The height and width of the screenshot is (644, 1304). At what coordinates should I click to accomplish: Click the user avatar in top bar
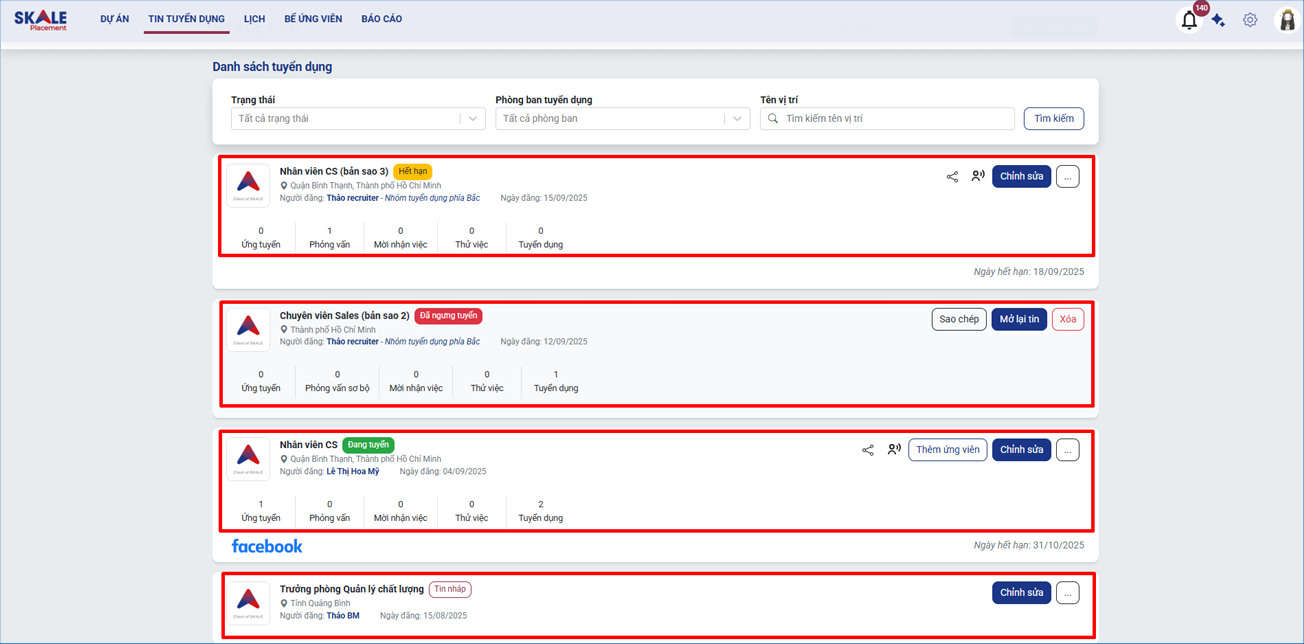pos(1287,20)
